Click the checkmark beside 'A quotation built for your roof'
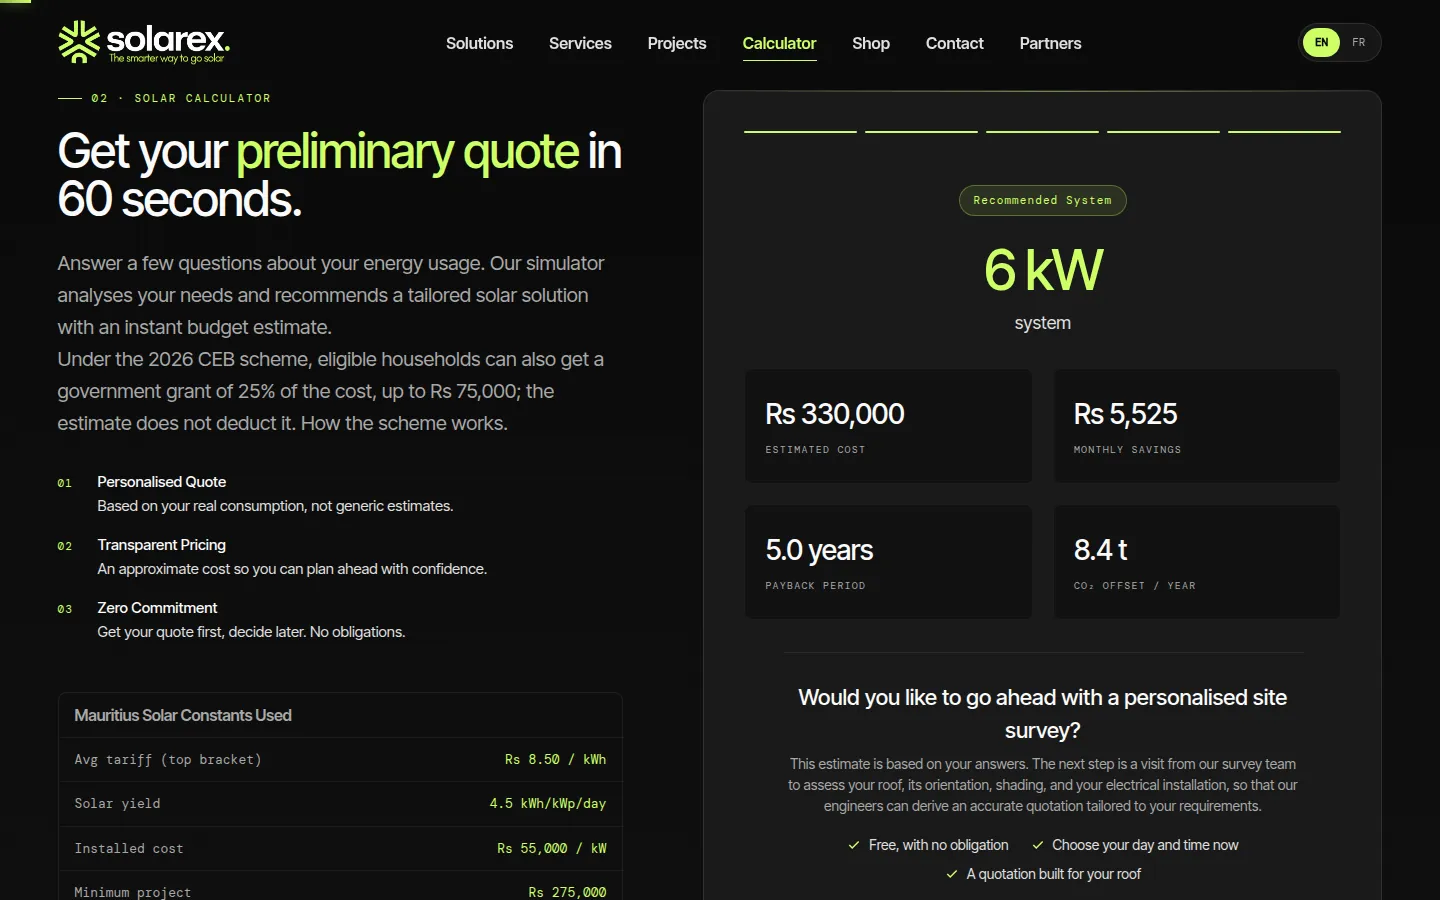The image size is (1440, 900). (952, 874)
